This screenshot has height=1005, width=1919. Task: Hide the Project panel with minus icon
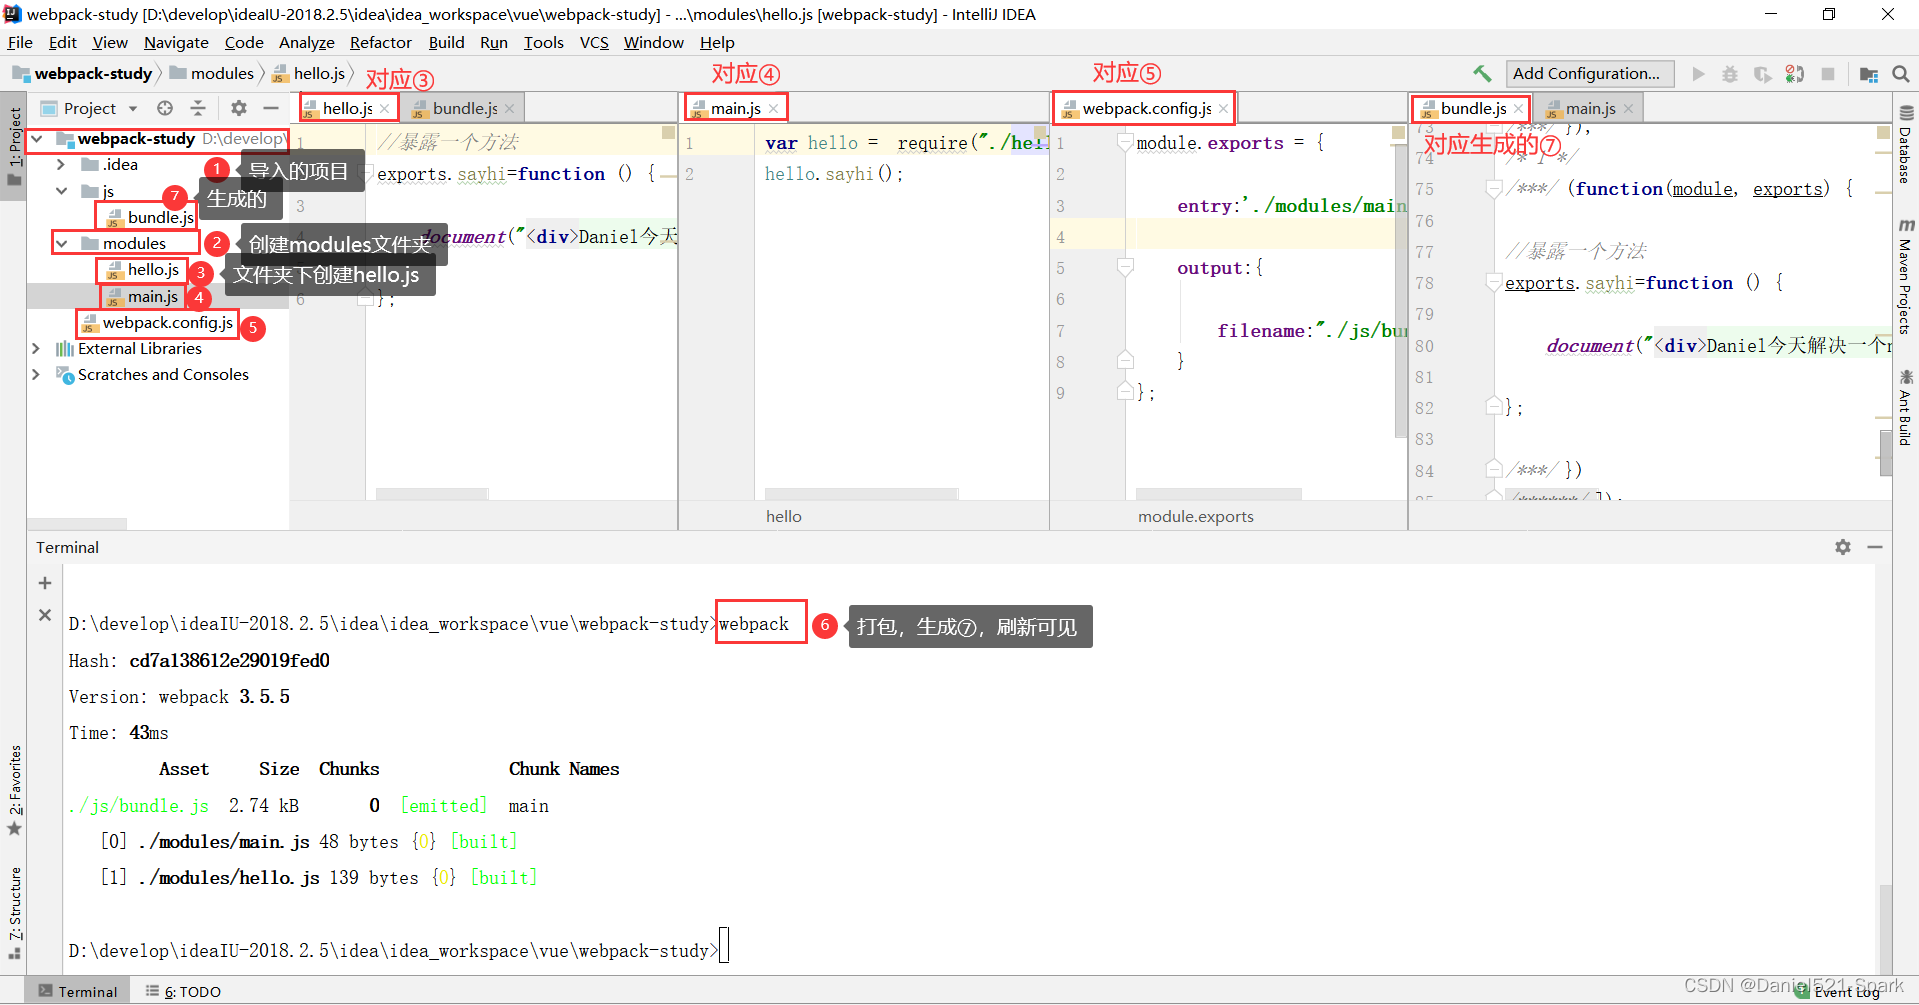coord(271,108)
